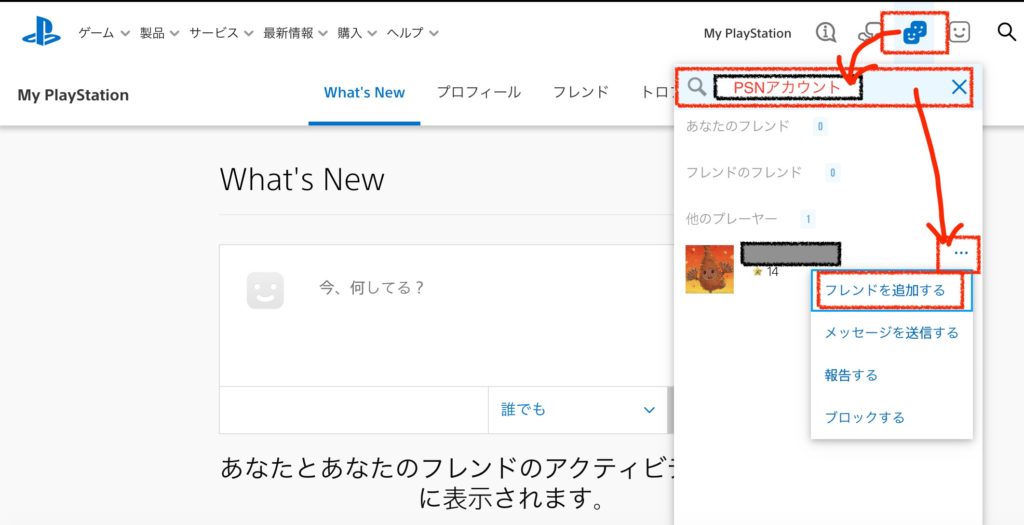Image resolution: width=1024 pixels, height=525 pixels.
Task: Select メッセージを送信する from the menu
Action: click(891, 333)
